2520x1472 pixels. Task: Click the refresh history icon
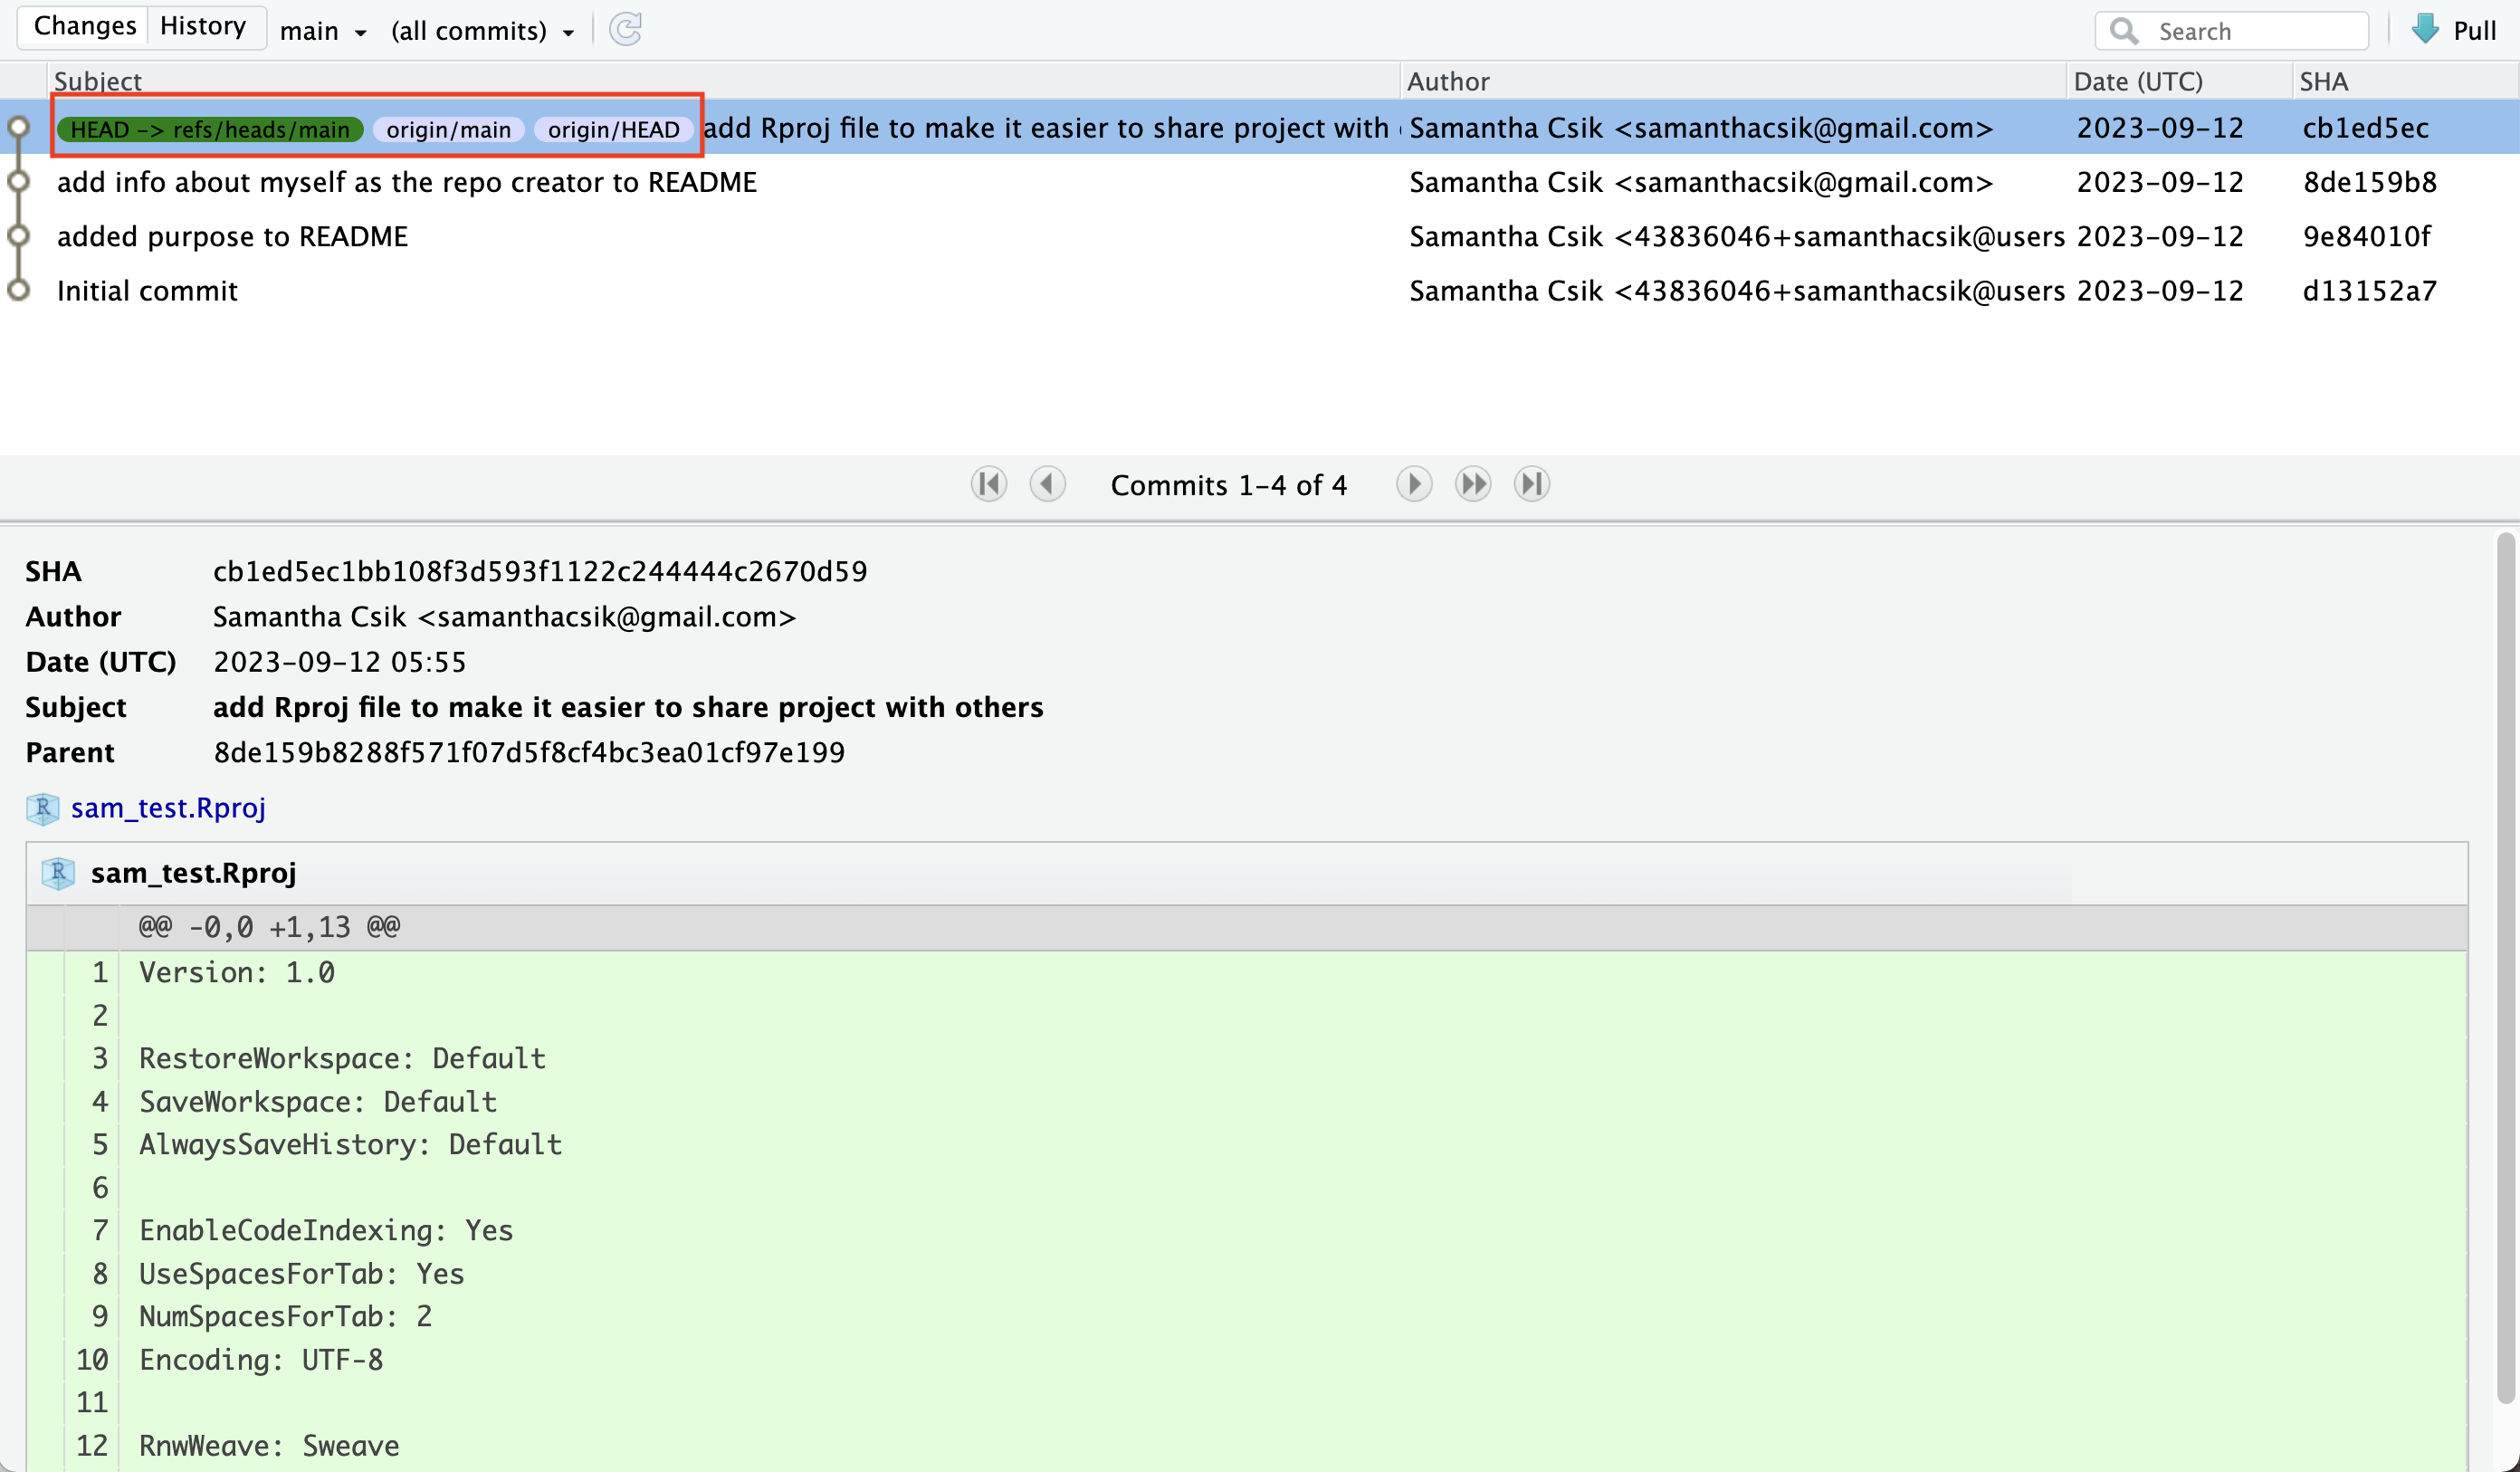[626, 29]
